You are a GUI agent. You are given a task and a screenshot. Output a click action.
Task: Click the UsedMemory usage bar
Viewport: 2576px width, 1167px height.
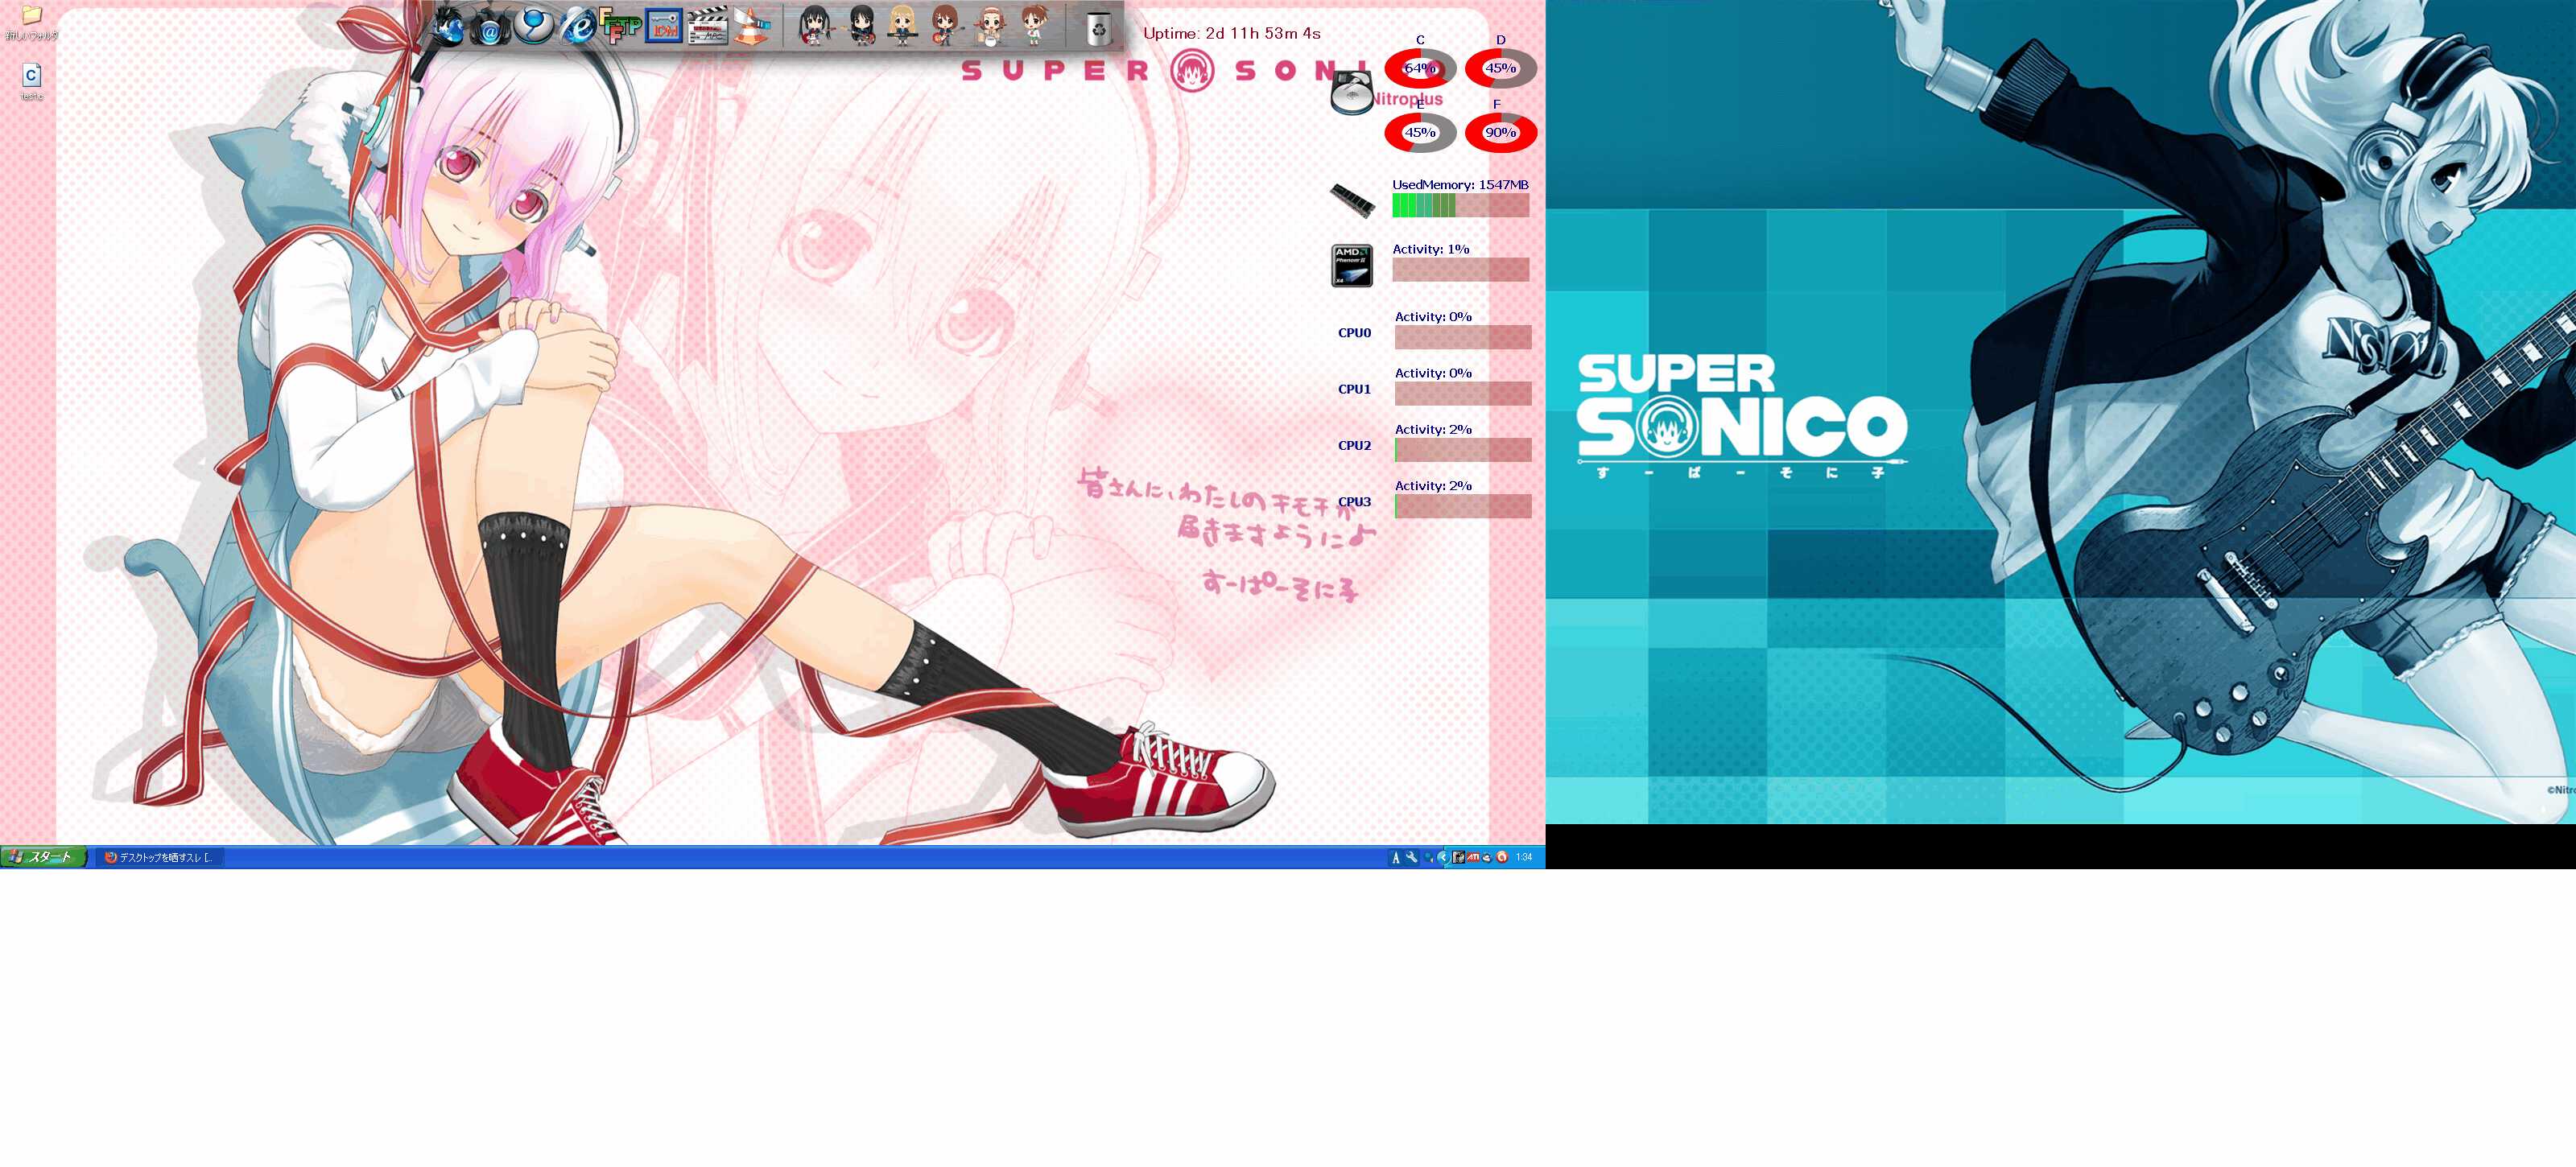click(1460, 205)
